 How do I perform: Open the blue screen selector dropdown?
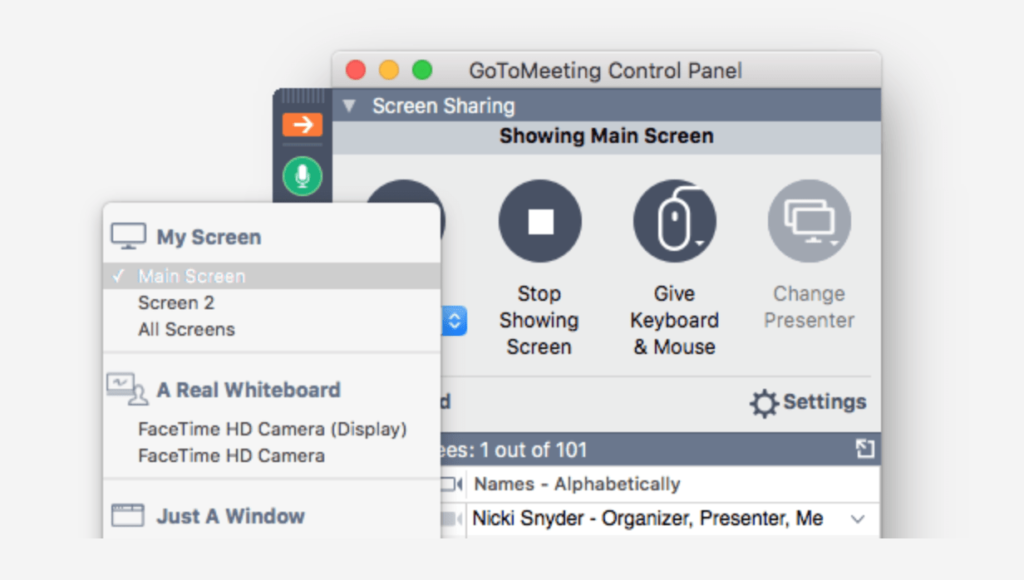pos(454,321)
